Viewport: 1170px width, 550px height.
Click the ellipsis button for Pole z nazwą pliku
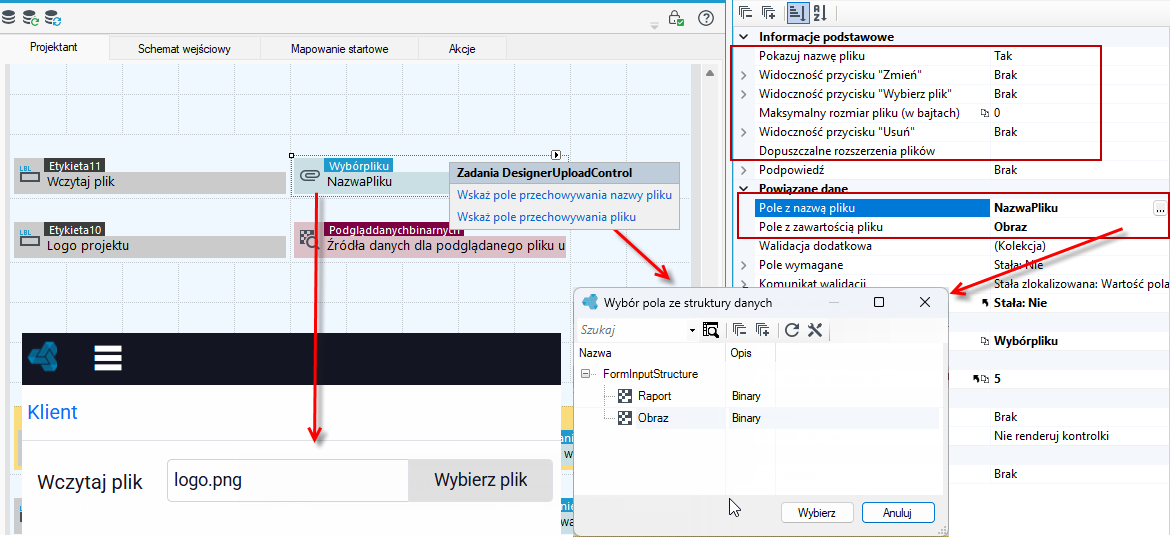click(1160, 208)
